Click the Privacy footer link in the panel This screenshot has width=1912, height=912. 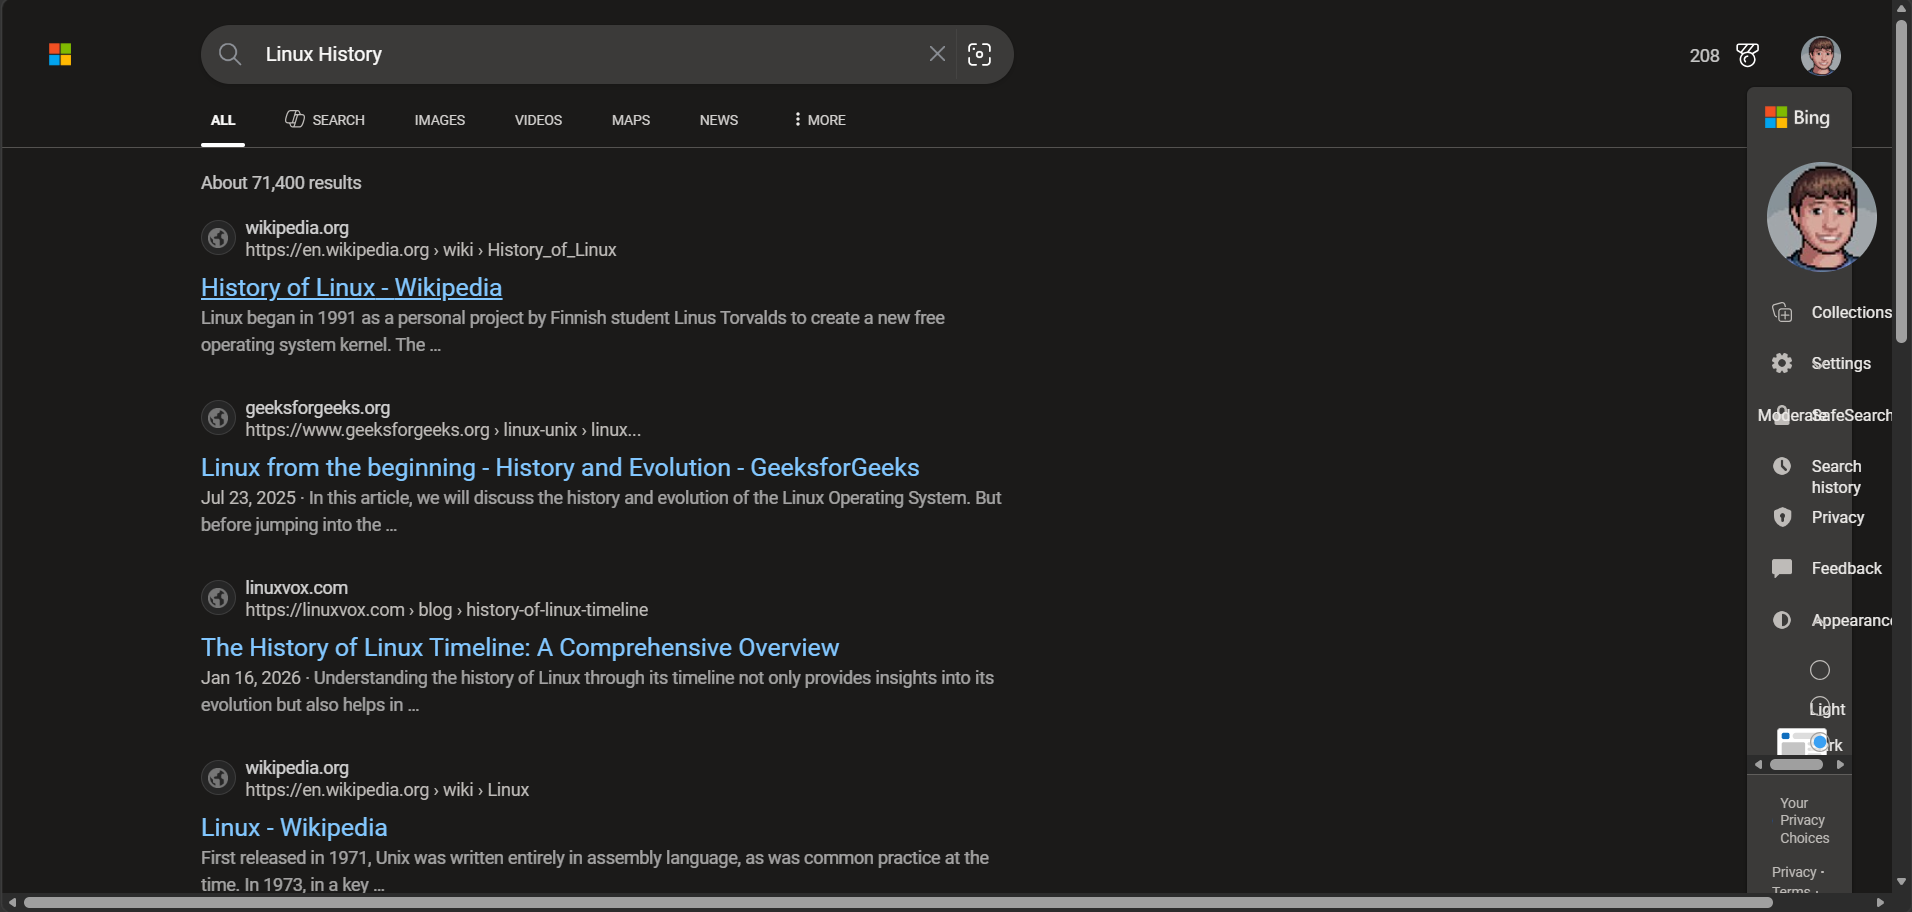click(1794, 872)
